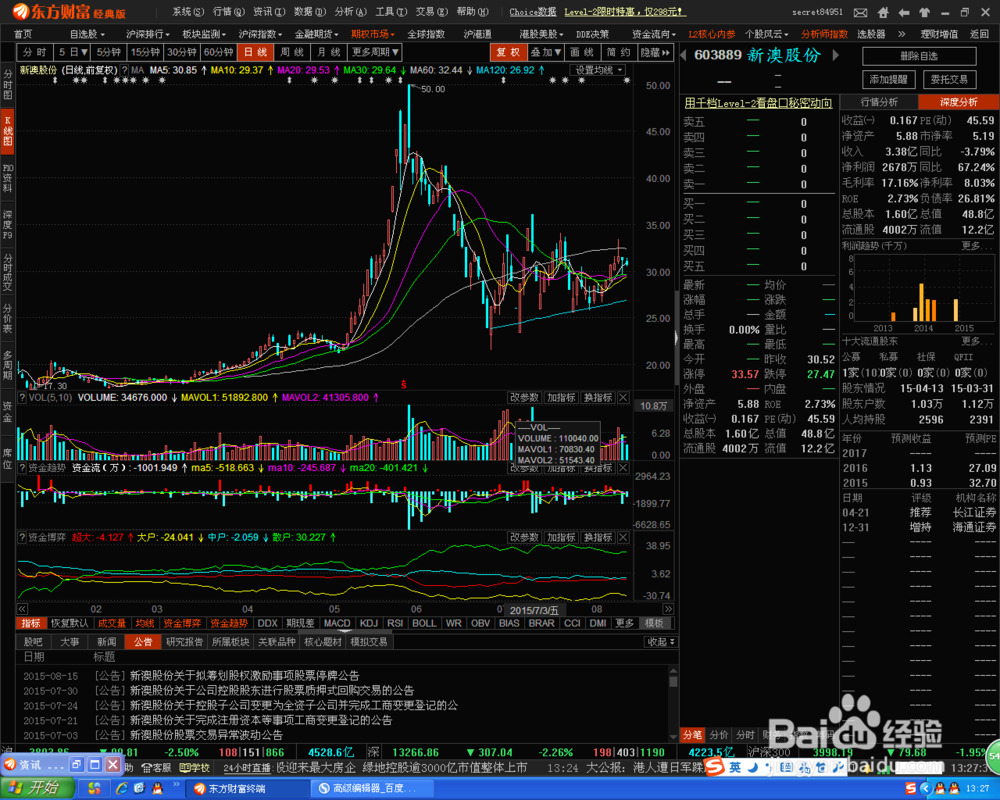Open help for VOL indicator question mark
The height and width of the screenshot is (800, 1000).
(22, 398)
